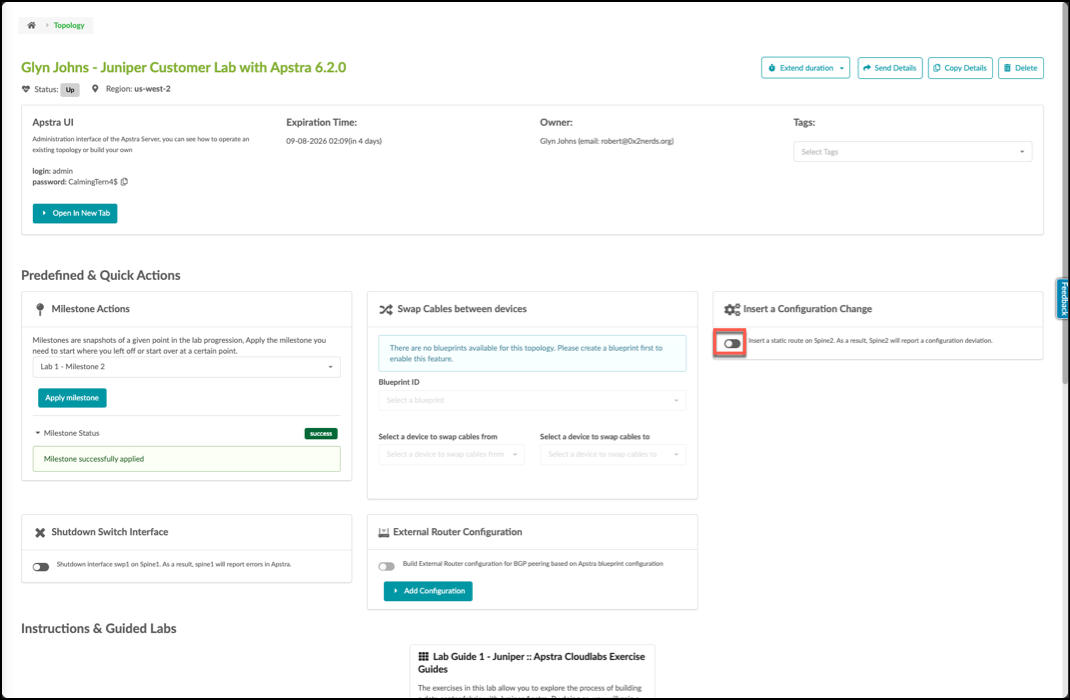This screenshot has width=1070, height=700.
Task: Open the Lab 1 - Milestone 2 dropdown
Action: pos(186,367)
